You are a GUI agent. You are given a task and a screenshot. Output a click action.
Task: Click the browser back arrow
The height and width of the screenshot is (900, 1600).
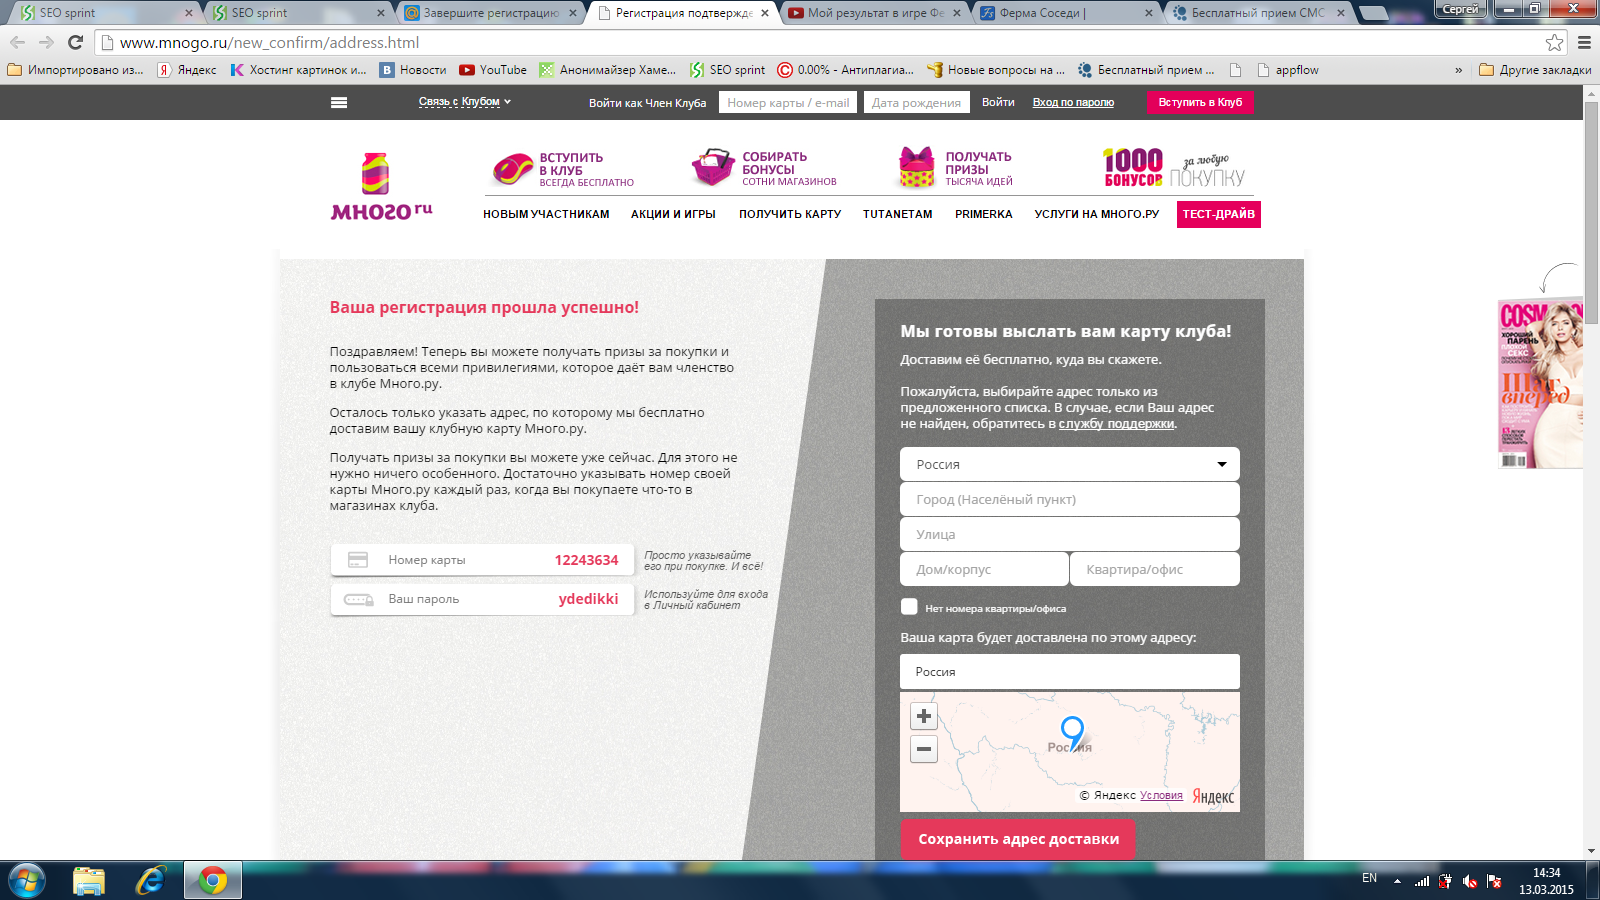click(17, 42)
